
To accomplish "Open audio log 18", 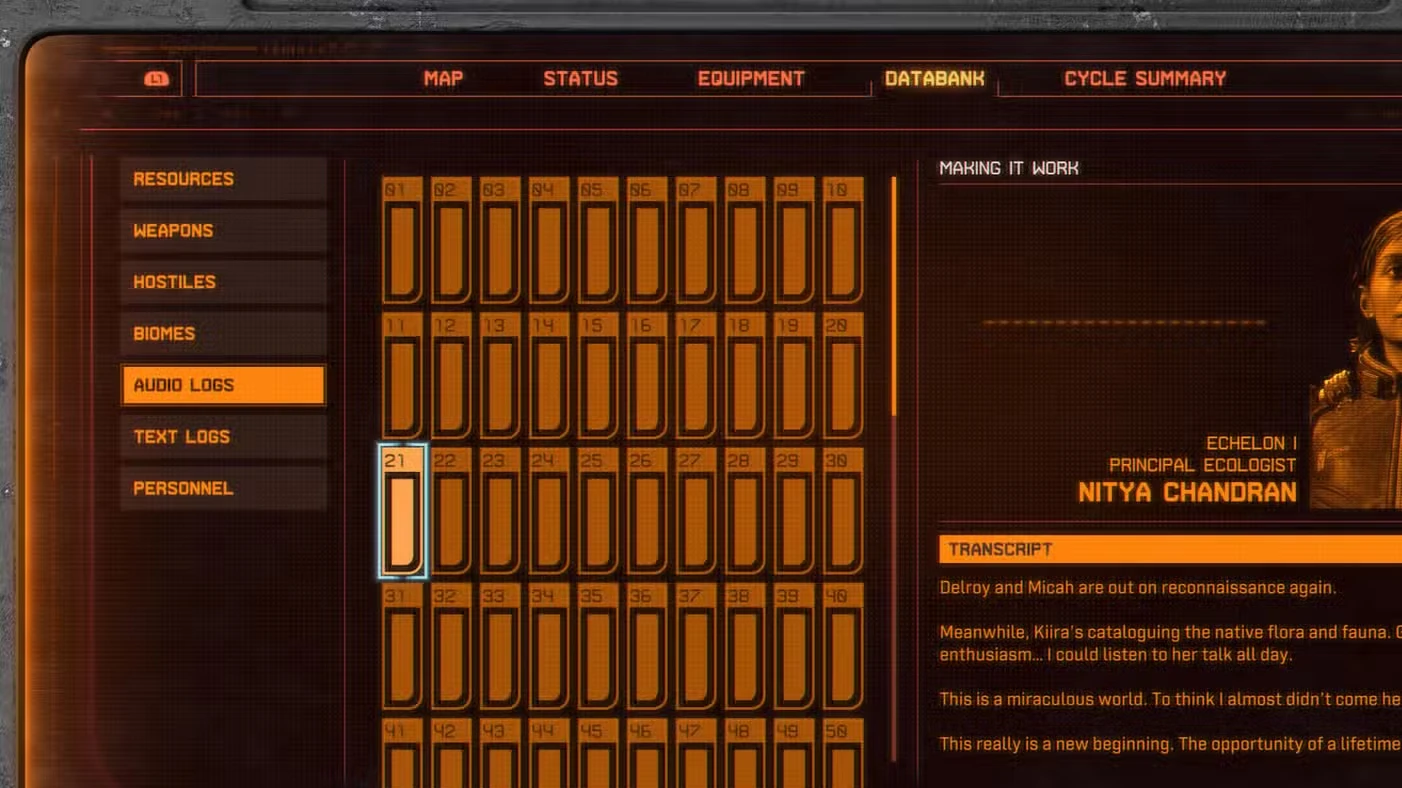I will (746, 376).
